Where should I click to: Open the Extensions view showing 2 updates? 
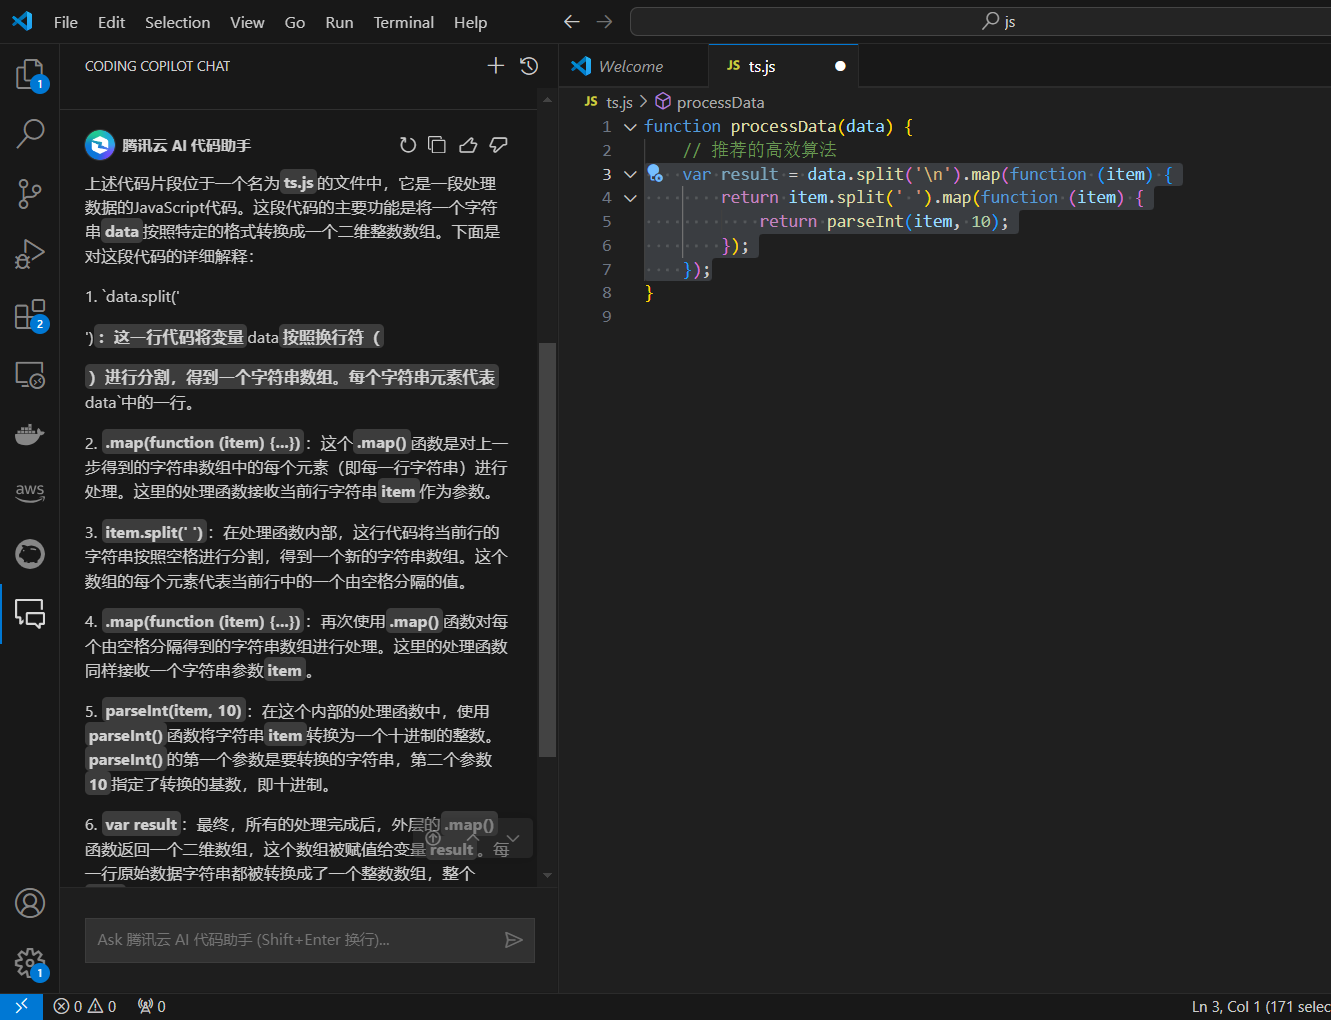coord(29,314)
